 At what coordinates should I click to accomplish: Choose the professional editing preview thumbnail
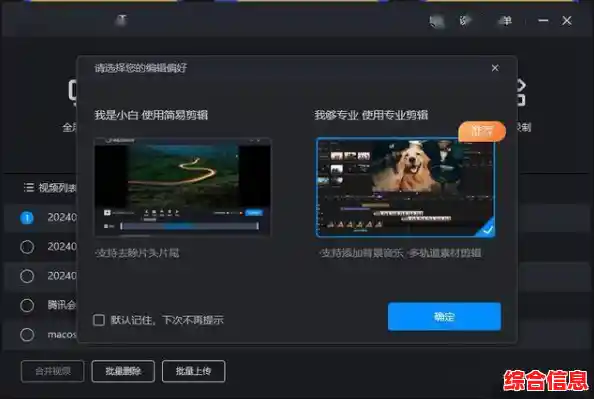tap(405, 188)
